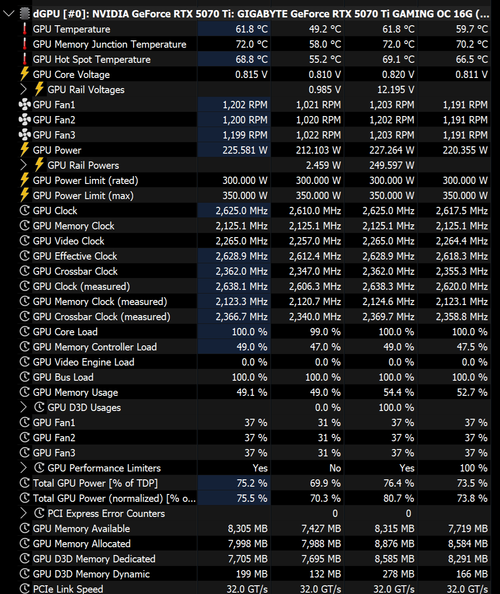Image resolution: width=500 pixels, height=594 pixels.
Task: Select the GPU Crossbar Clock (measured) label
Action: point(102,317)
